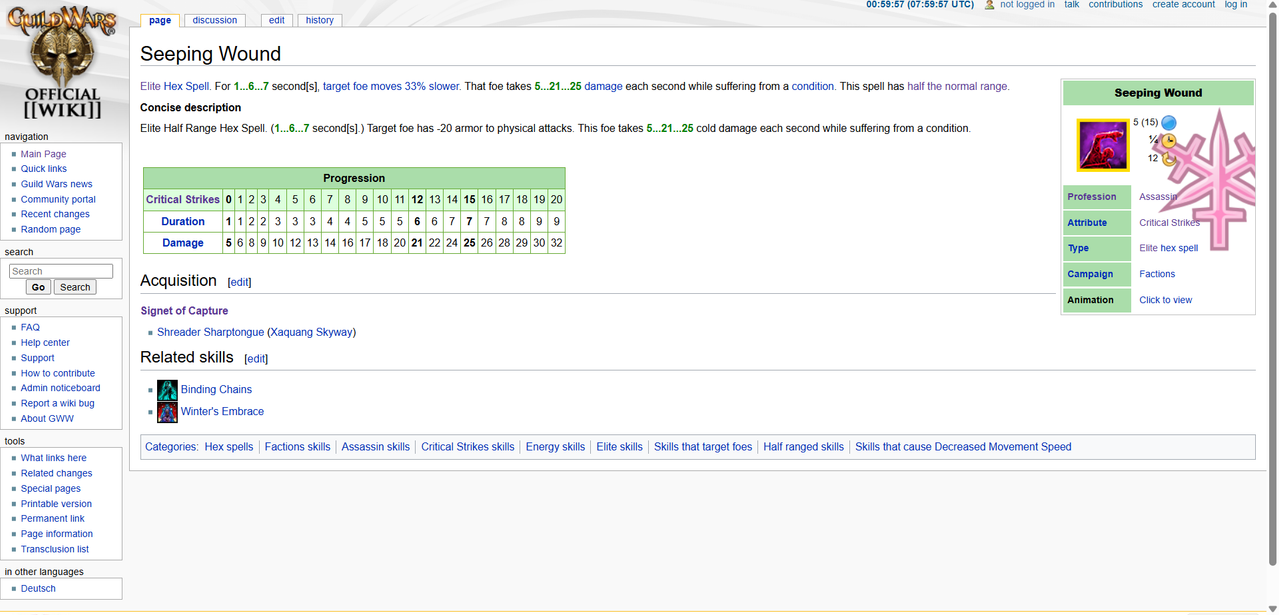Open the Seeping Wound skill icon image
Viewport: 1279px width, 615px height.
click(1102, 145)
